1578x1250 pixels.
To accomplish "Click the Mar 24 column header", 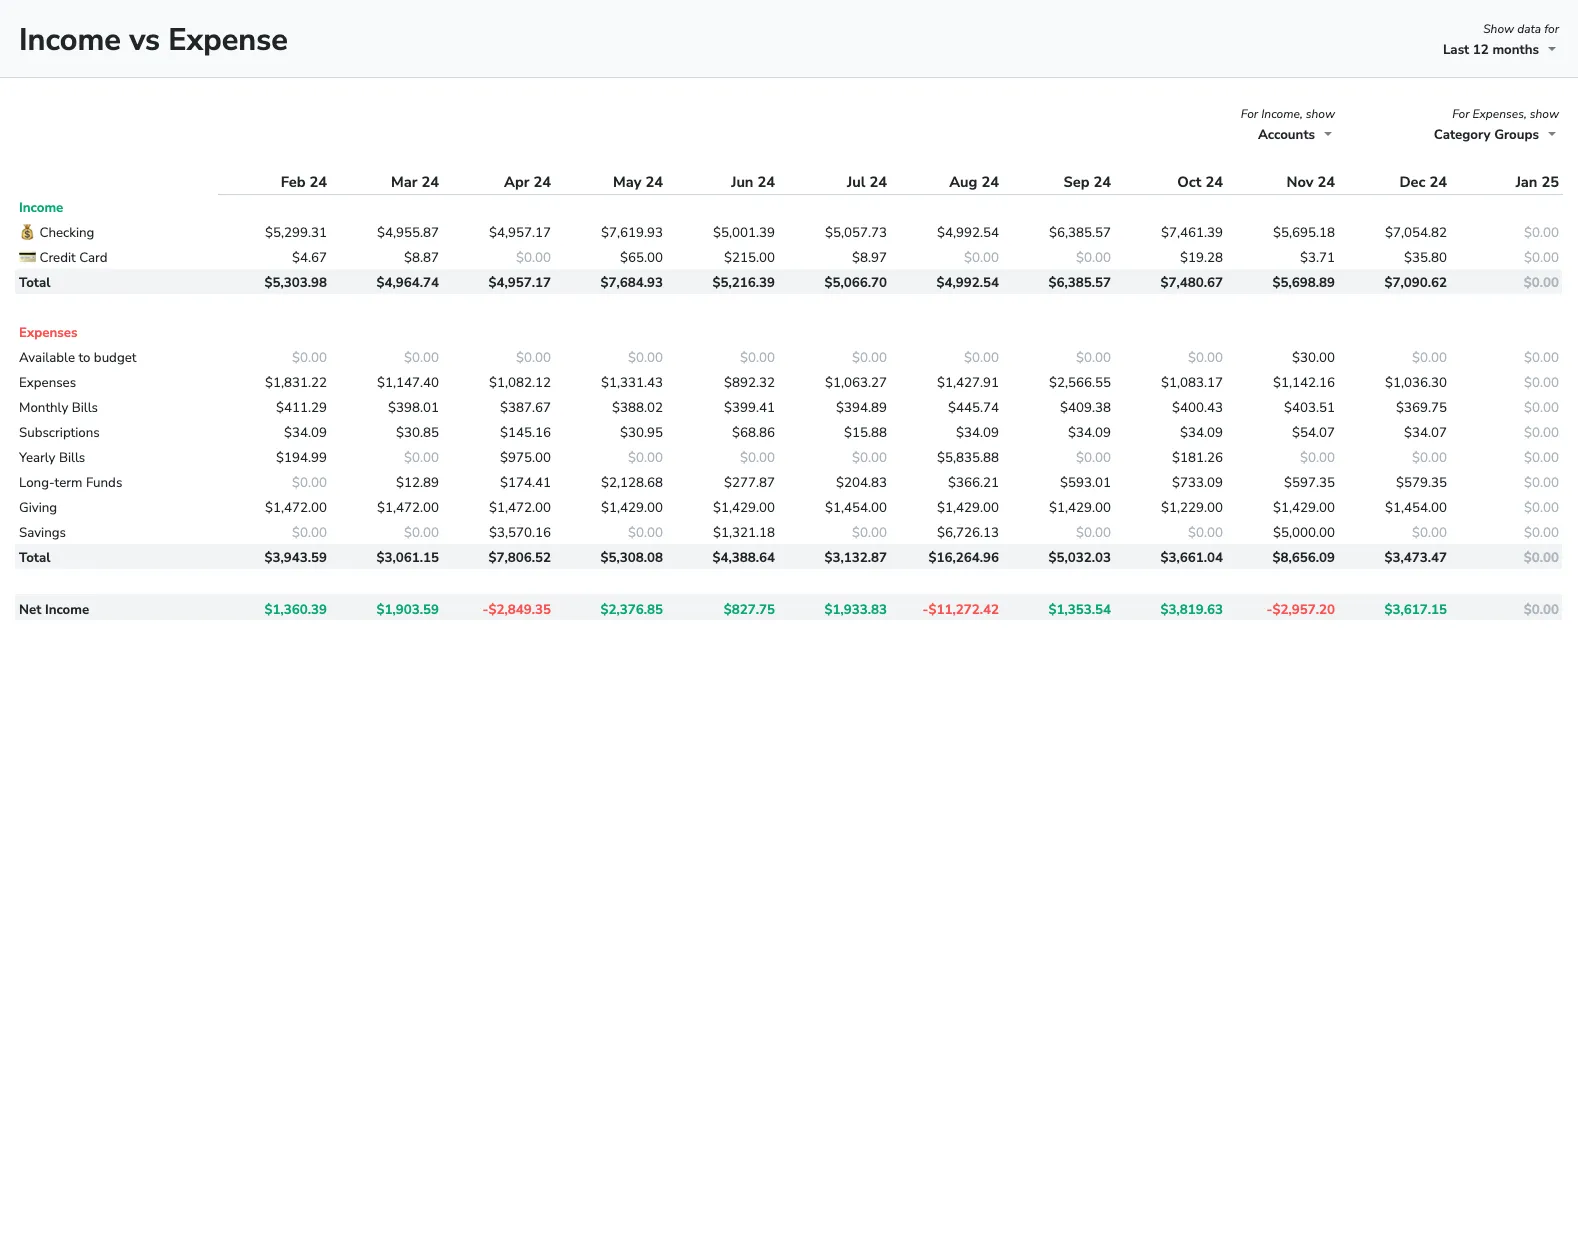I will pyautogui.click(x=415, y=182).
